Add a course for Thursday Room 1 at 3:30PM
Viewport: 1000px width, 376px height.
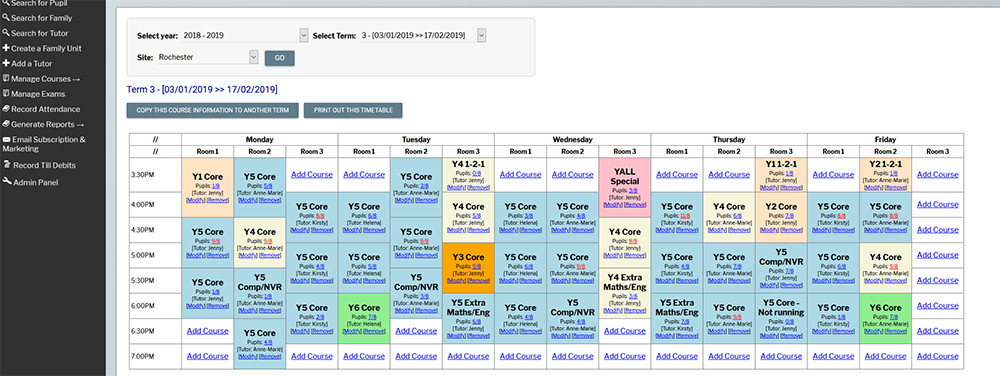pyautogui.click(x=677, y=175)
